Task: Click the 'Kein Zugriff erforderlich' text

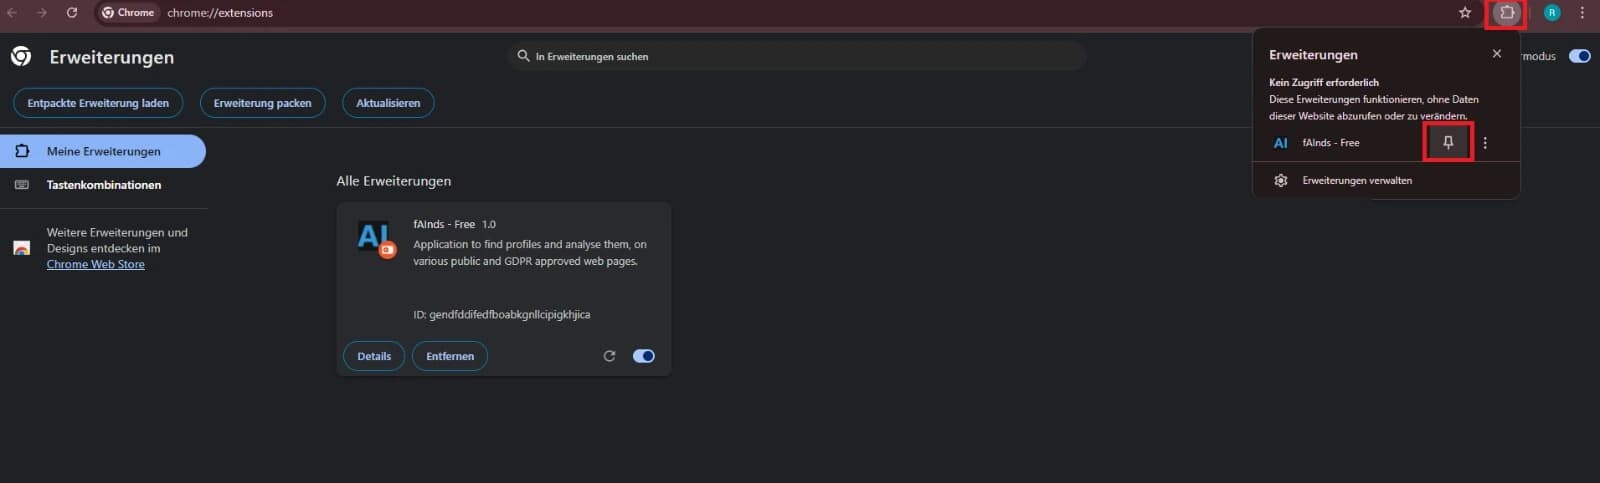Action: [x=1324, y=83]
